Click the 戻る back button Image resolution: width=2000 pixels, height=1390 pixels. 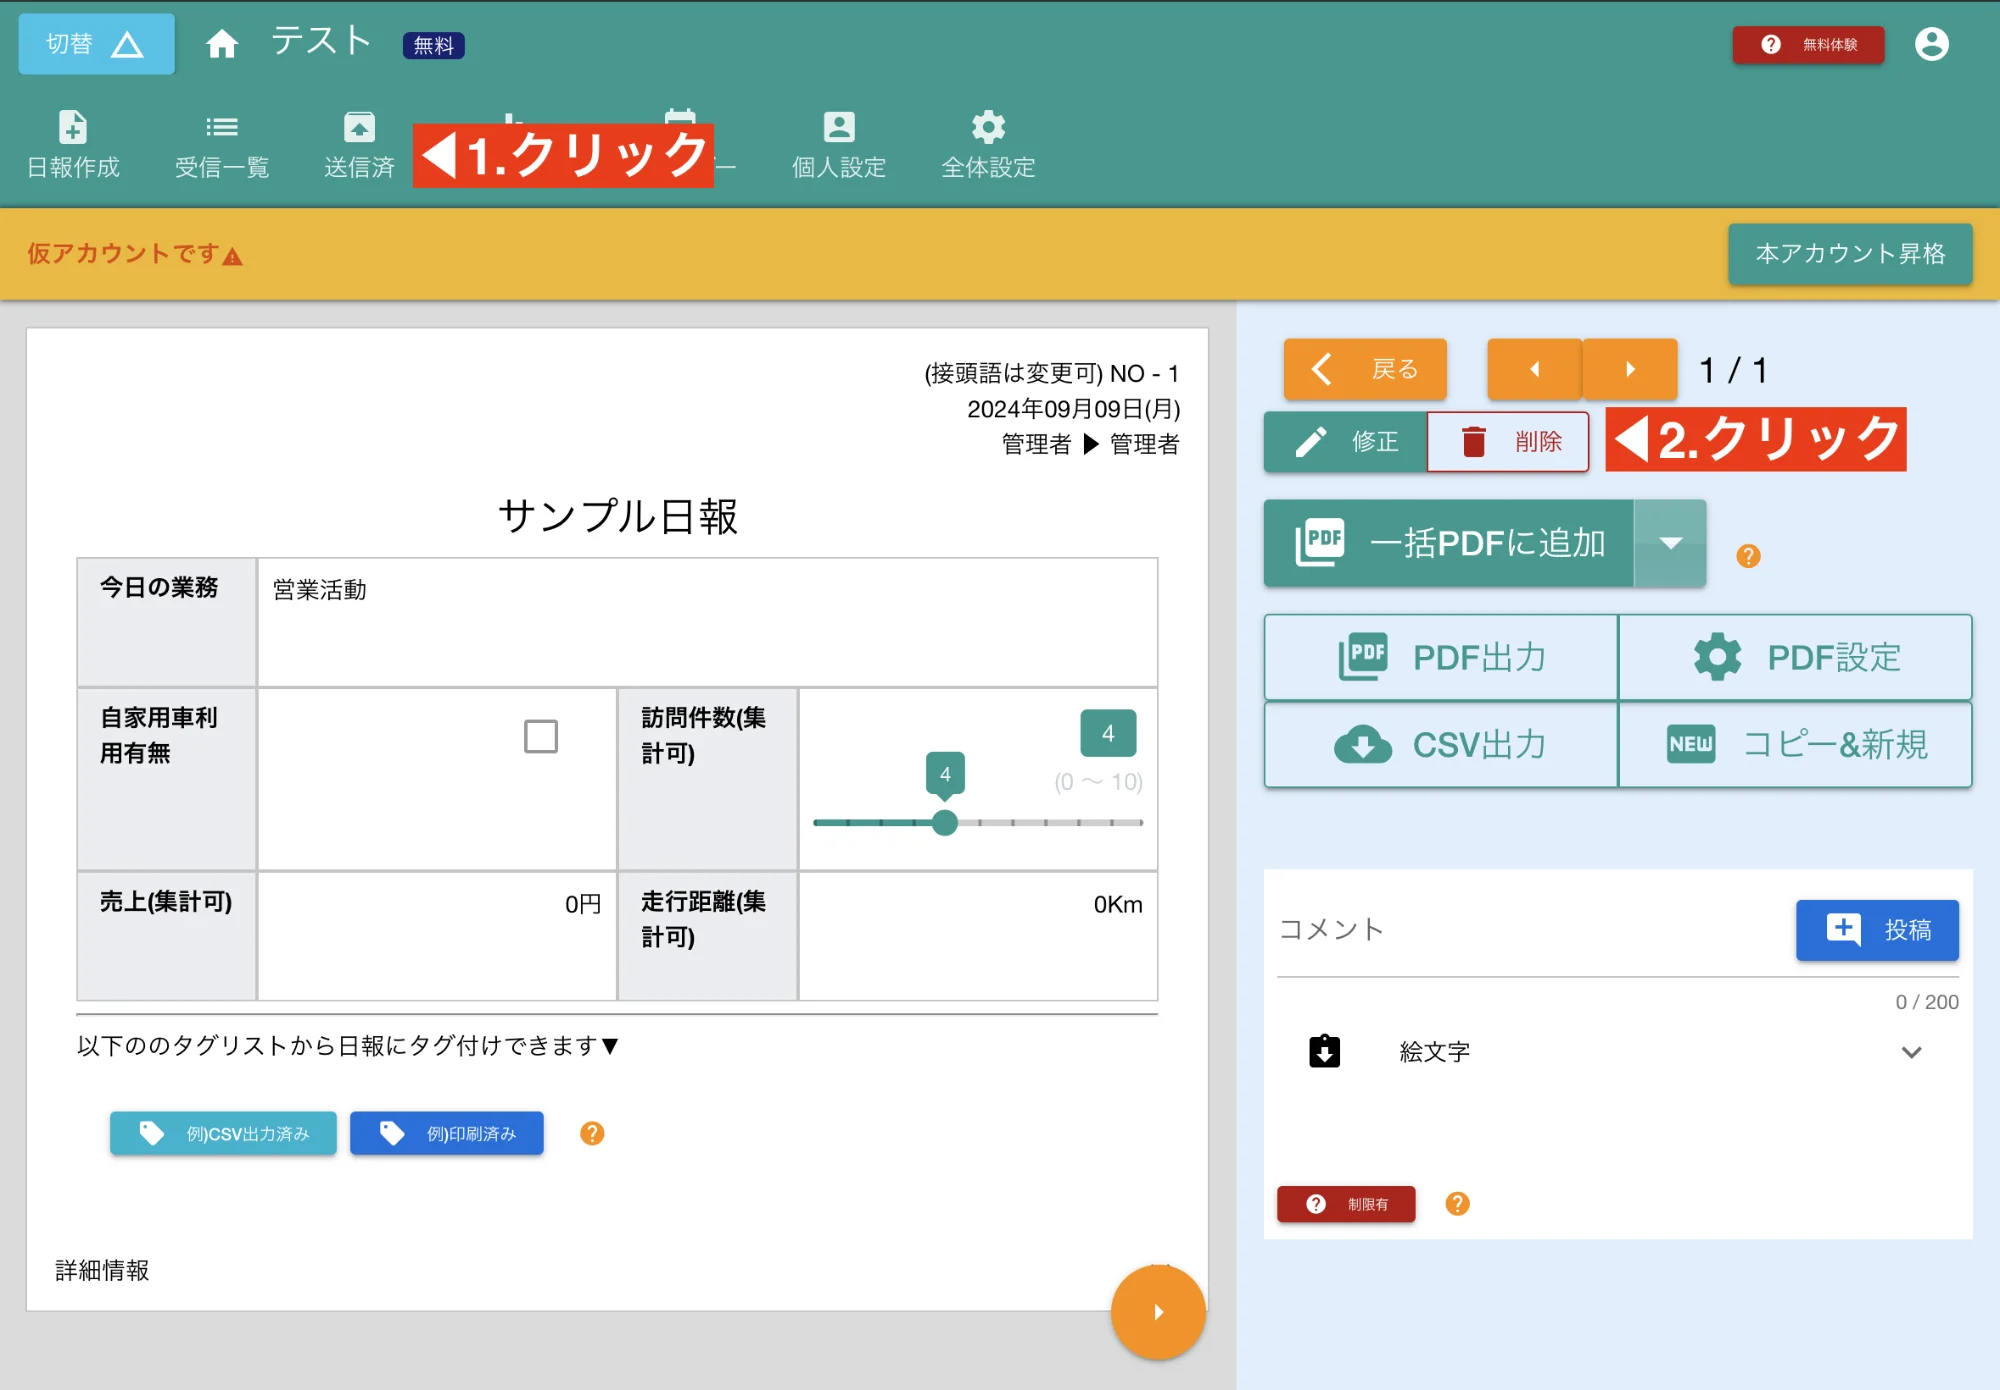point(1364,369)
